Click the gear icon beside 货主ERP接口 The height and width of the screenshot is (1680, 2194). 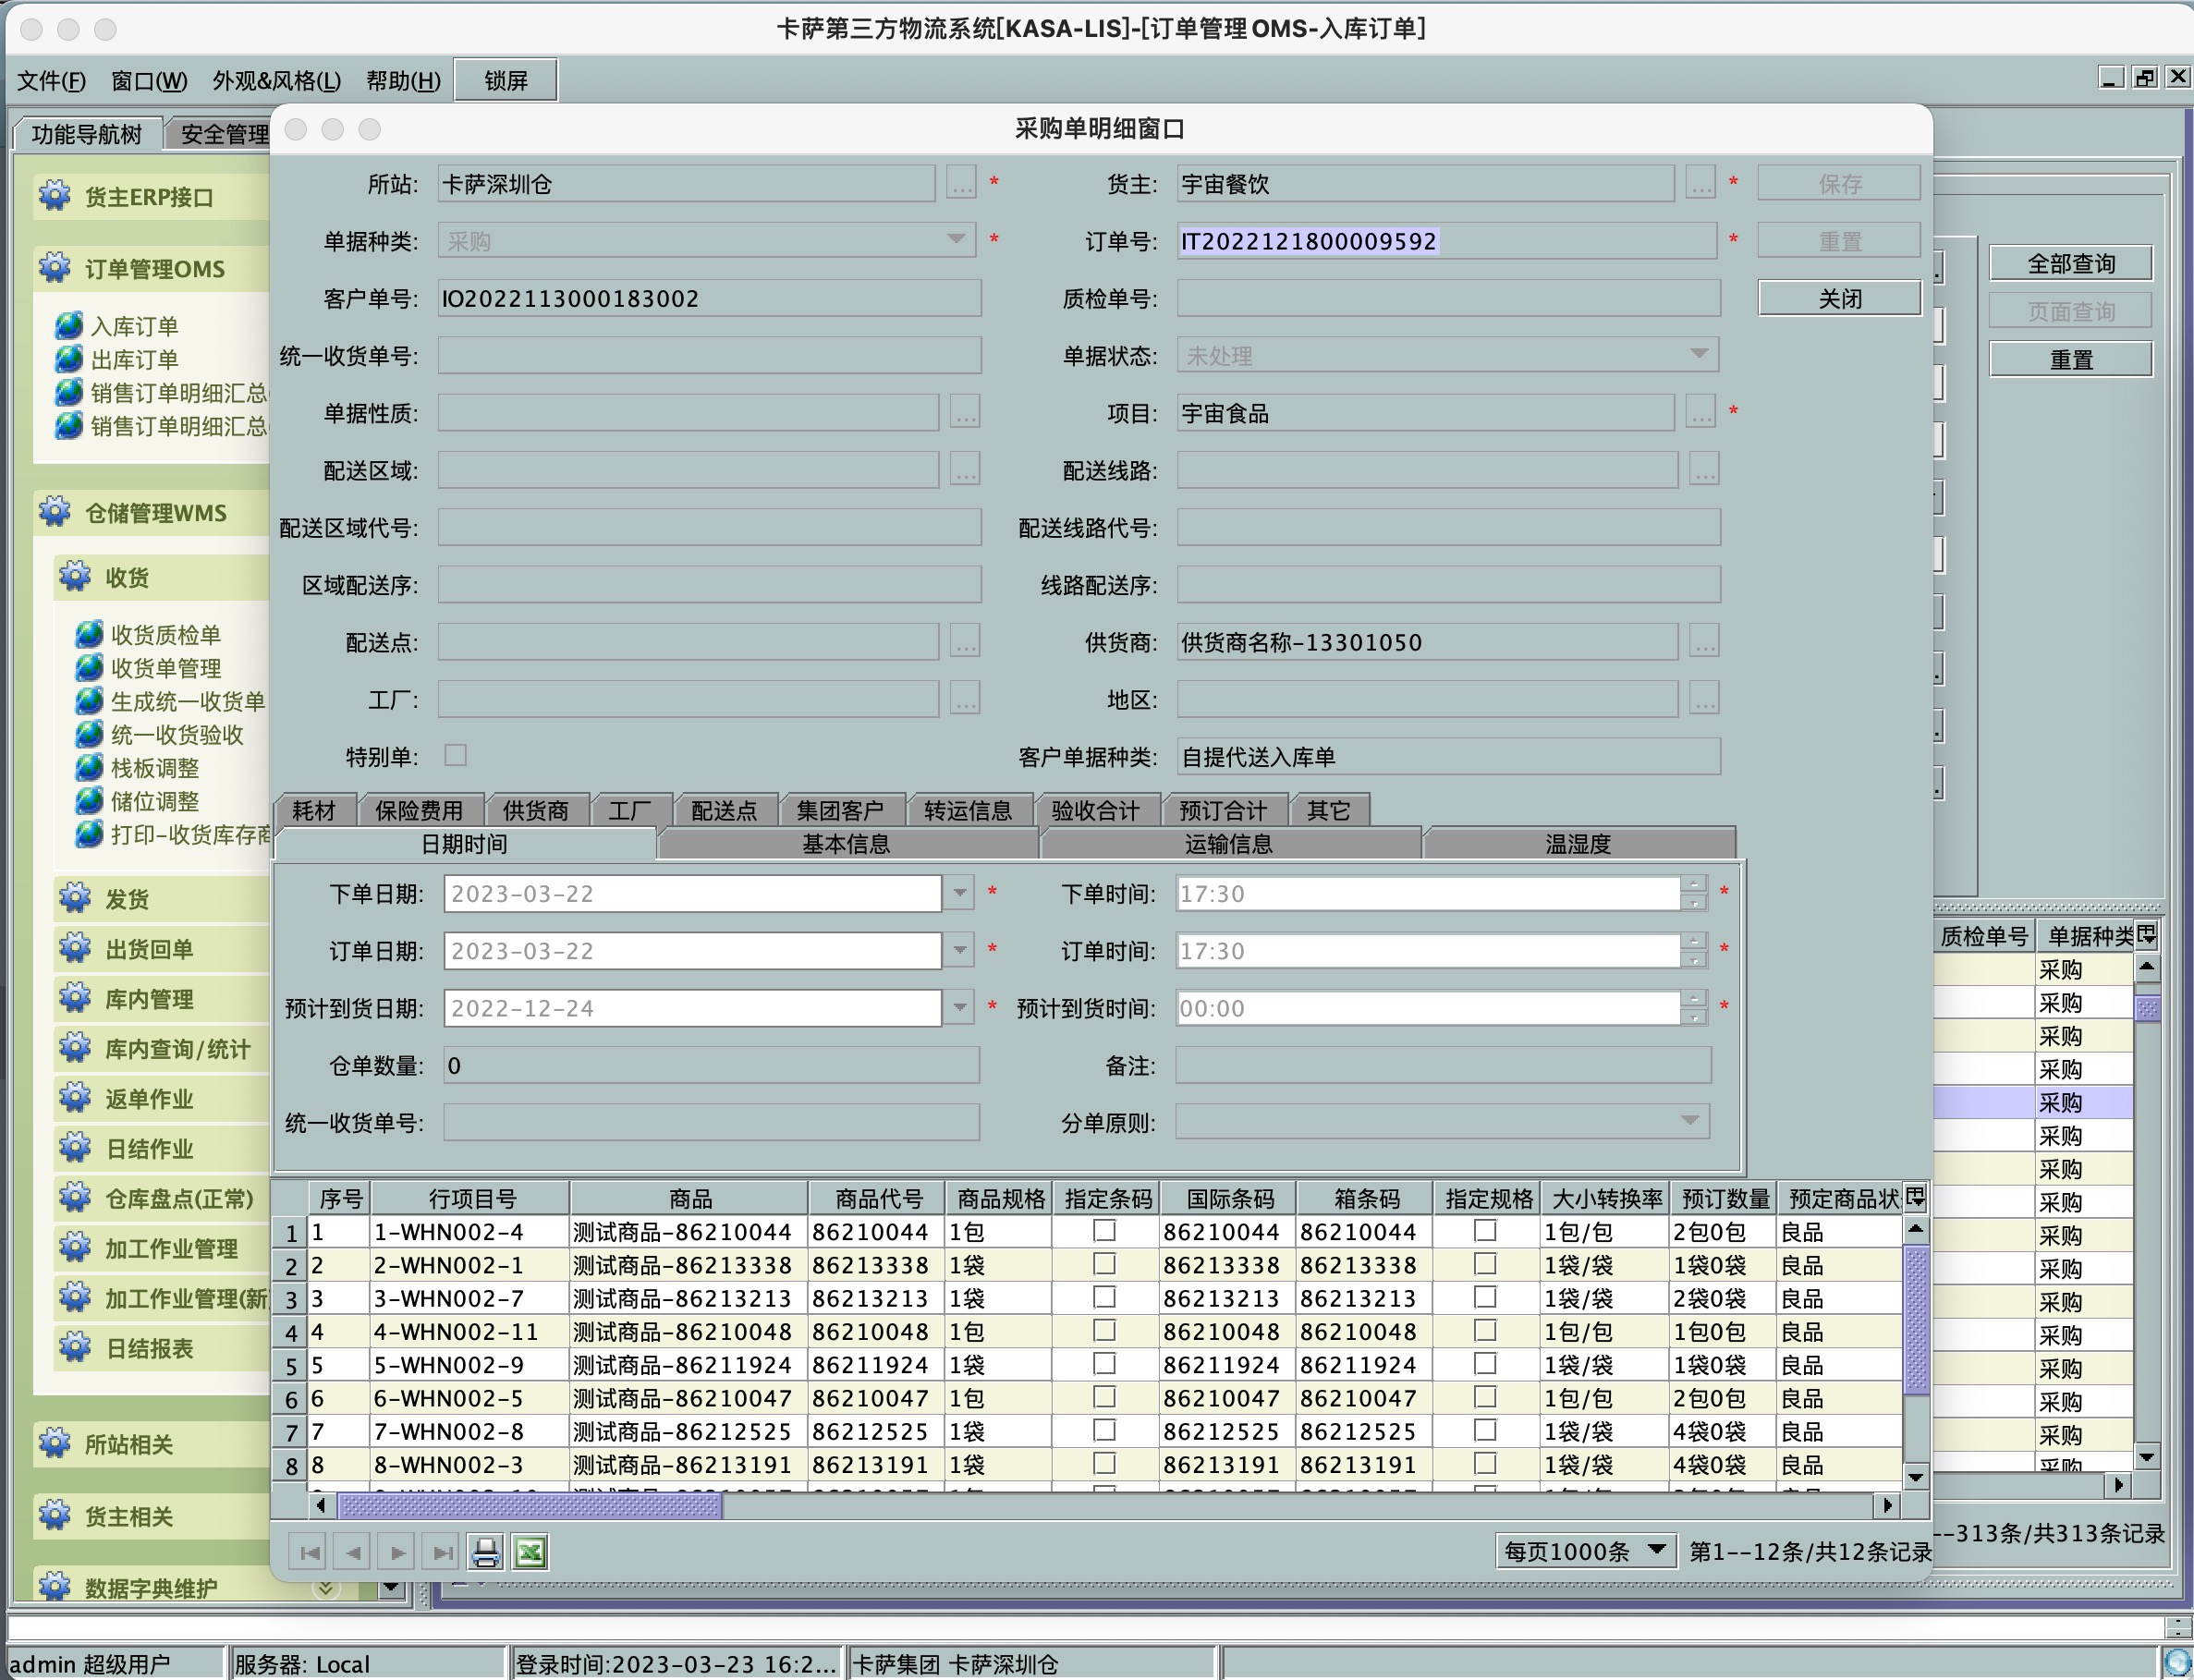pyautogui.click(x=55, y=196)
